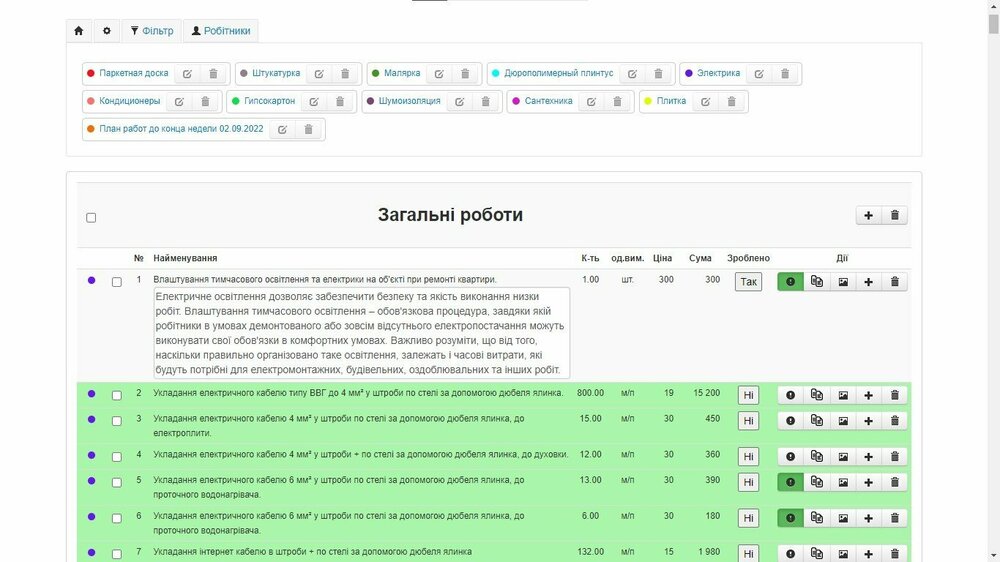The width and height of the screenshot is (1000, 562).
Task: Delete the Штукатурка category
Action: (x=345, y=74)
